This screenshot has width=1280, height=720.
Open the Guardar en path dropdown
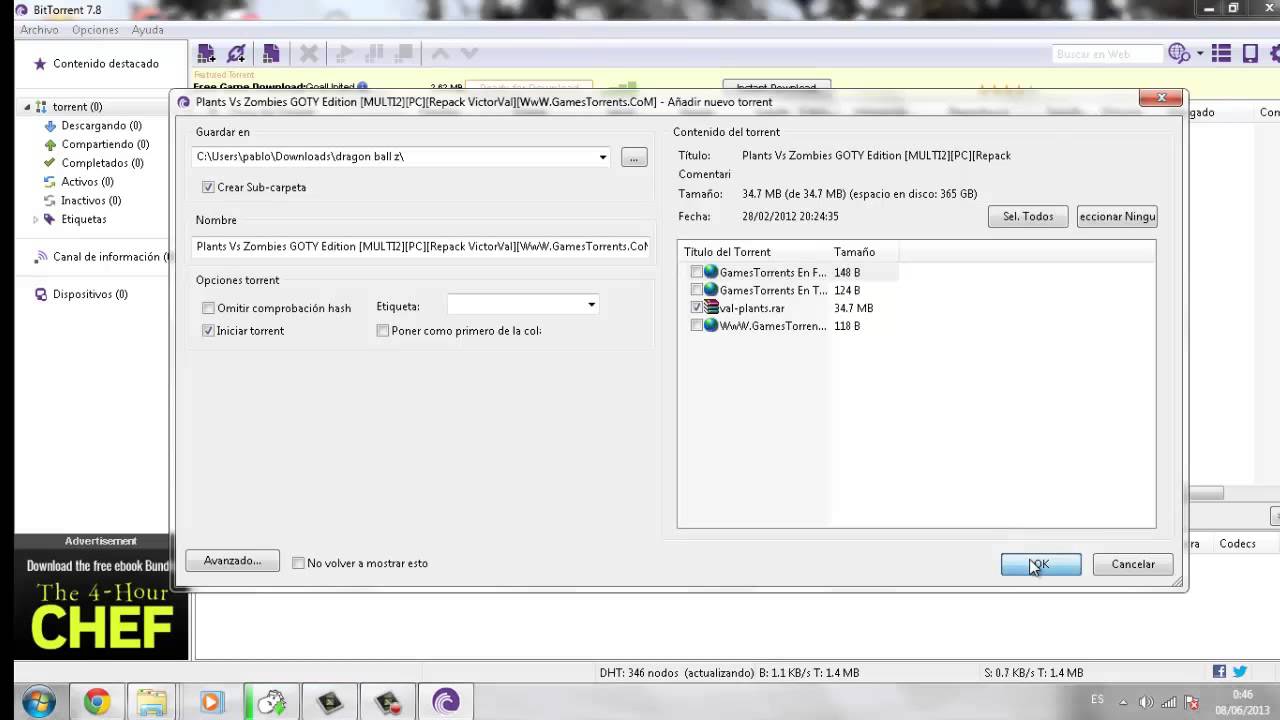602,157
